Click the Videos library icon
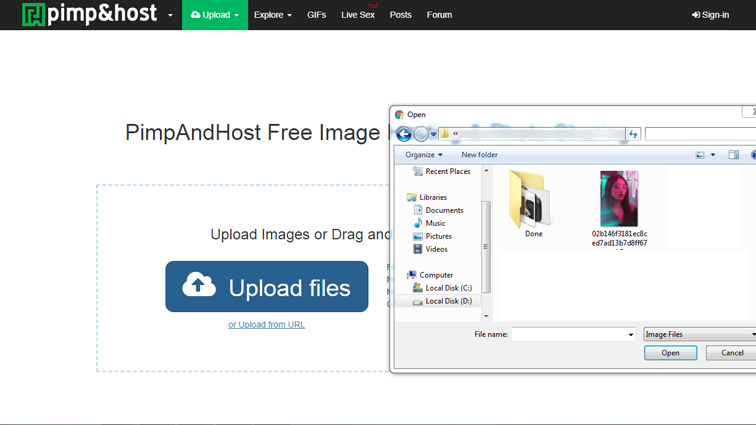The width and height of the screenshot is (756, 425). (418, 249)
